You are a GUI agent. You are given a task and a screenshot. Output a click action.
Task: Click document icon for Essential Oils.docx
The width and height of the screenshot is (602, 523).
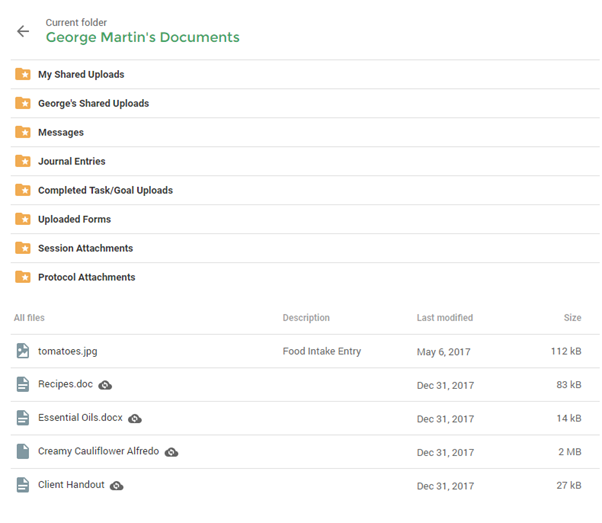tap(23, 418)
